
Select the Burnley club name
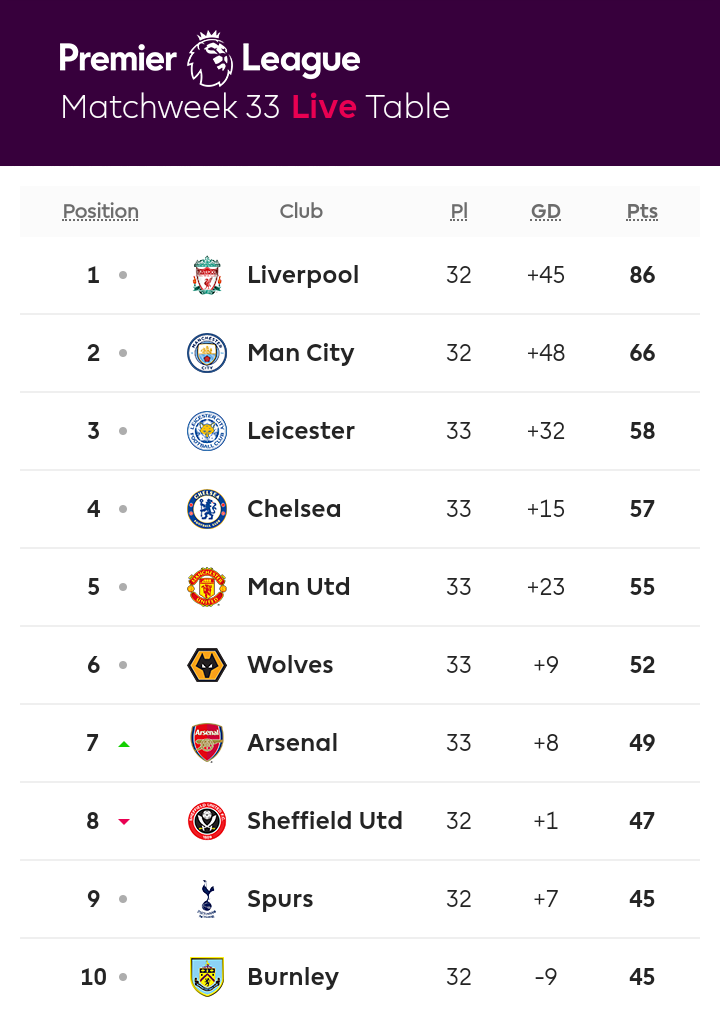coord(293,977)
